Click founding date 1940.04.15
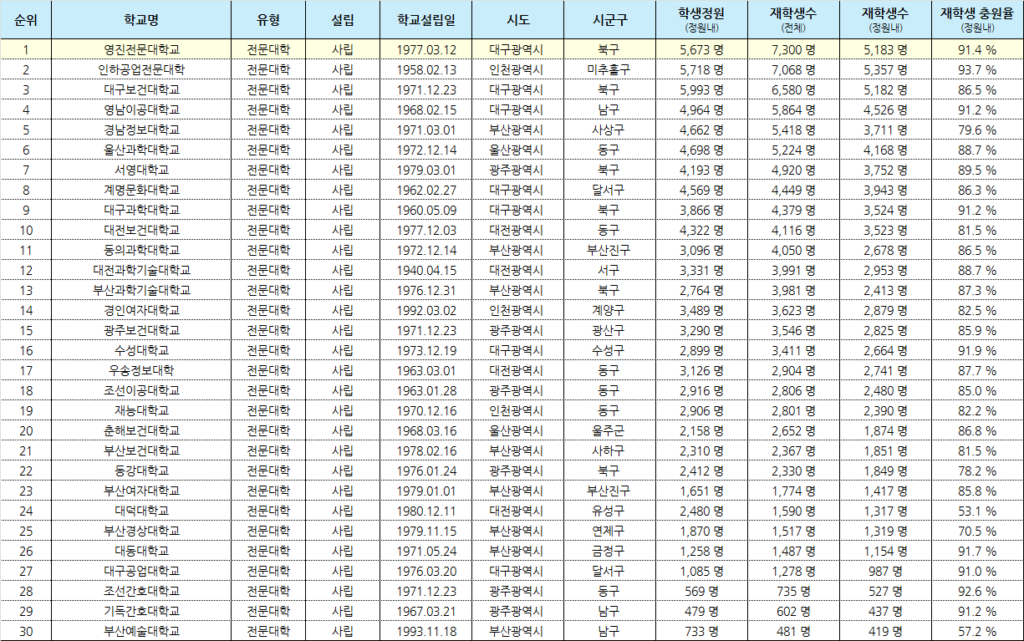The height and width of the screenshot is (641, 1024). pos(426,271)
